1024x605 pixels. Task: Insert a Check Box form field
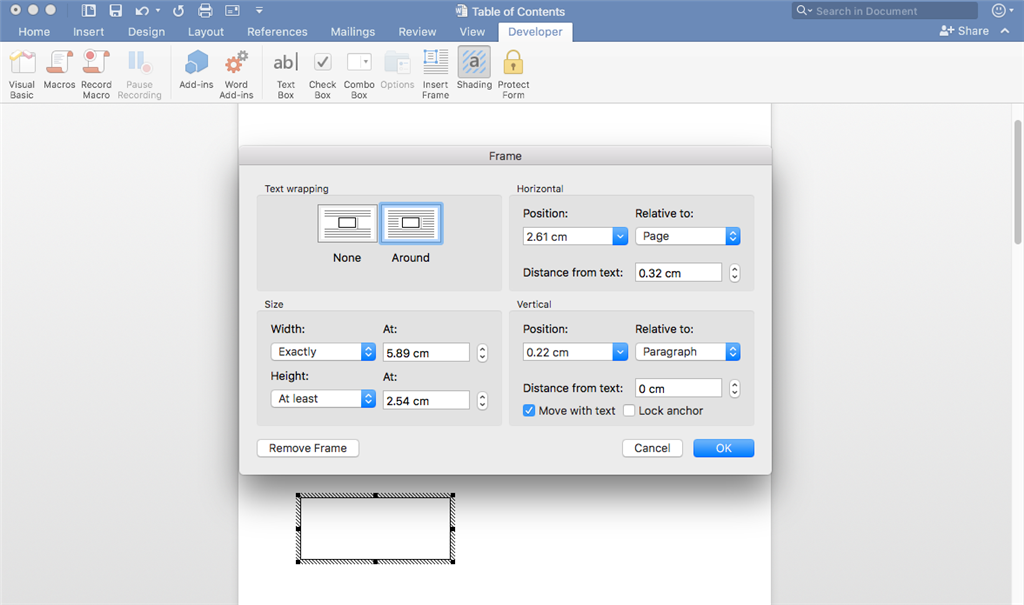point(322,74)
